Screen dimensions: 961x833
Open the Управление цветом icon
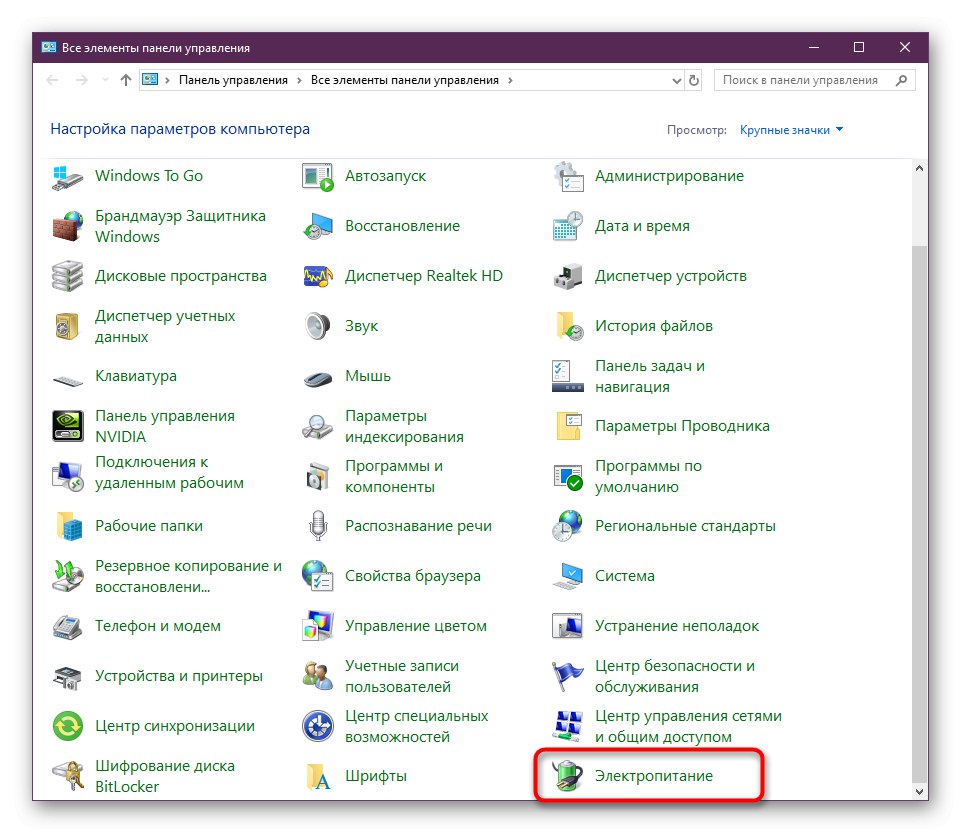point(317,626)
